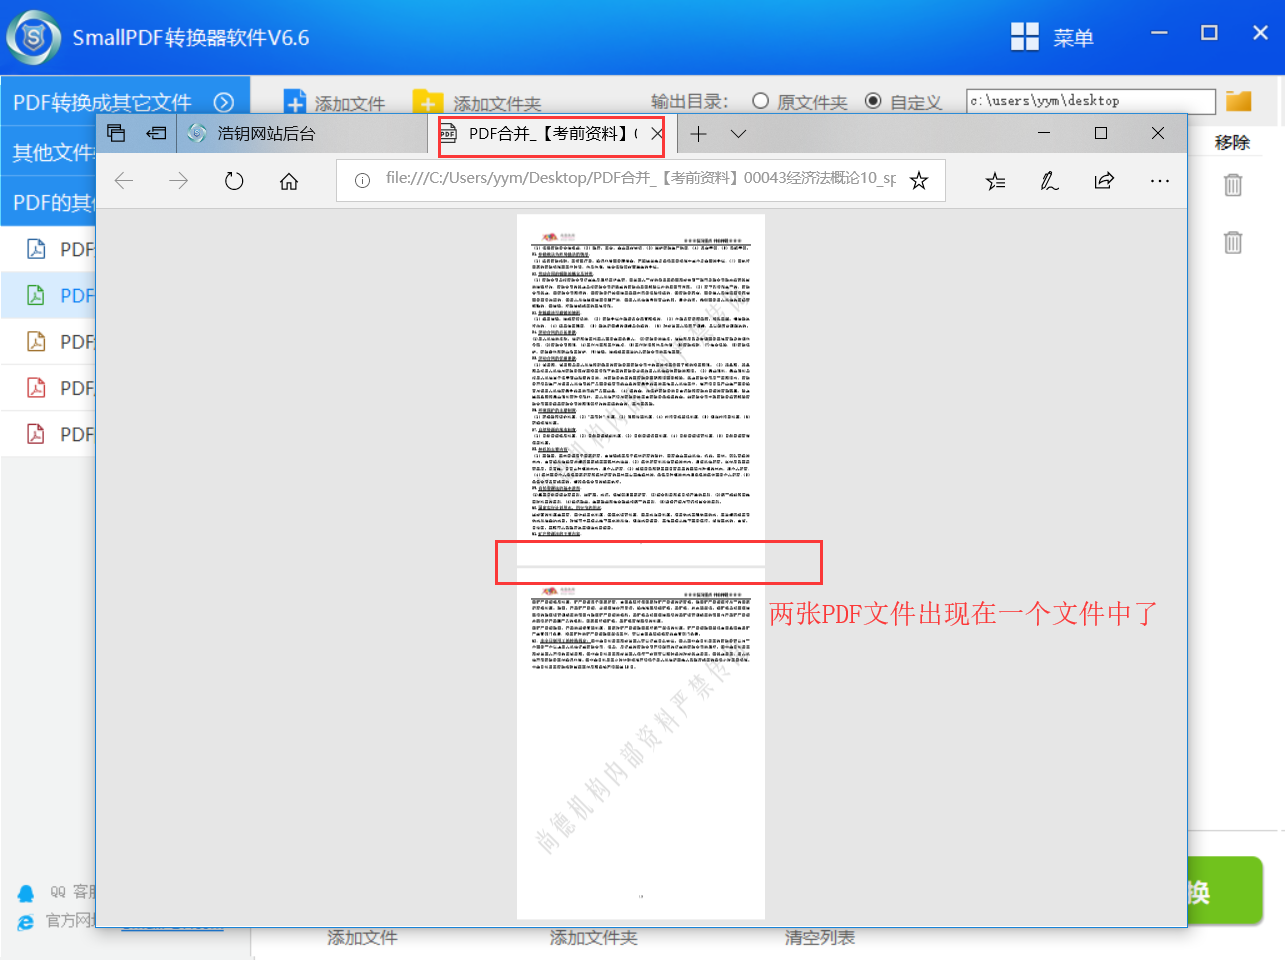Refresh the browser page
Viewport: 1285px width, 960px height.
pyautogui.click(x=234, y=181)
